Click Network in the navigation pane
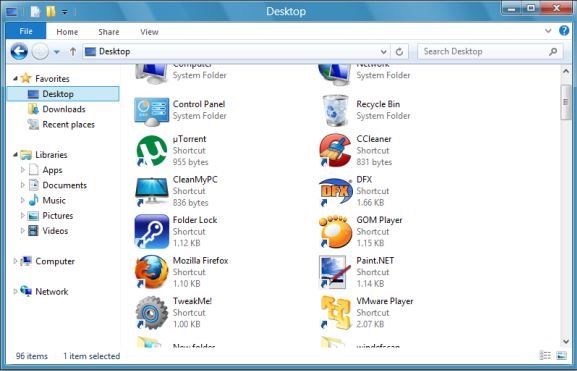This screenshot has width=577, height=371. pyautogui.click(x=52, y=292)
